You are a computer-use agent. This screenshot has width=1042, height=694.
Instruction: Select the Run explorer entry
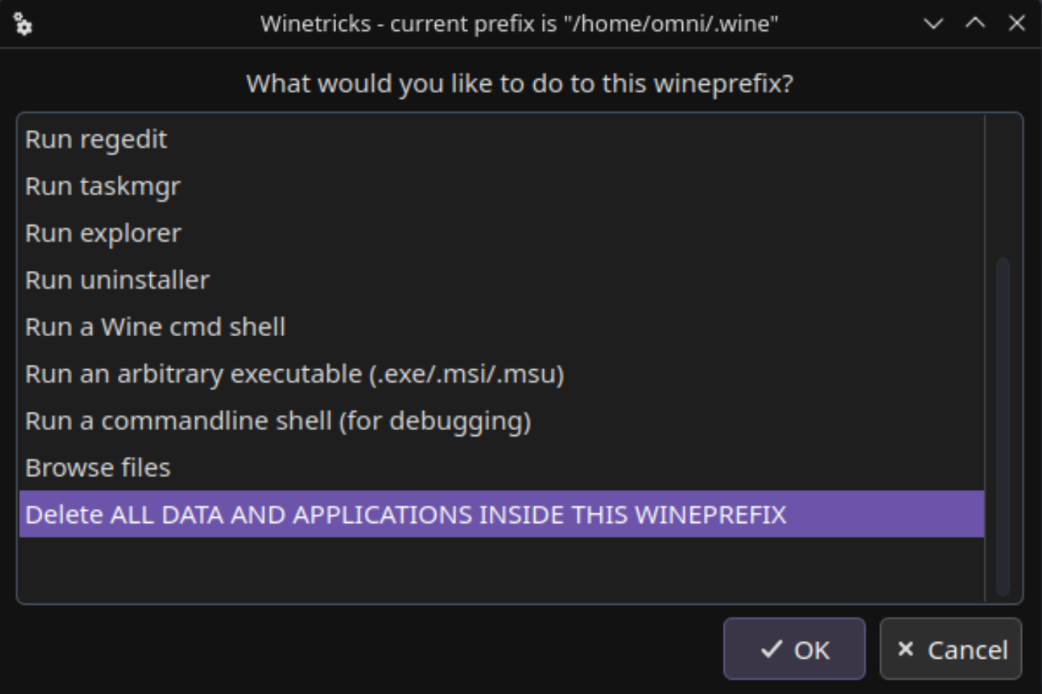(502, 233)
